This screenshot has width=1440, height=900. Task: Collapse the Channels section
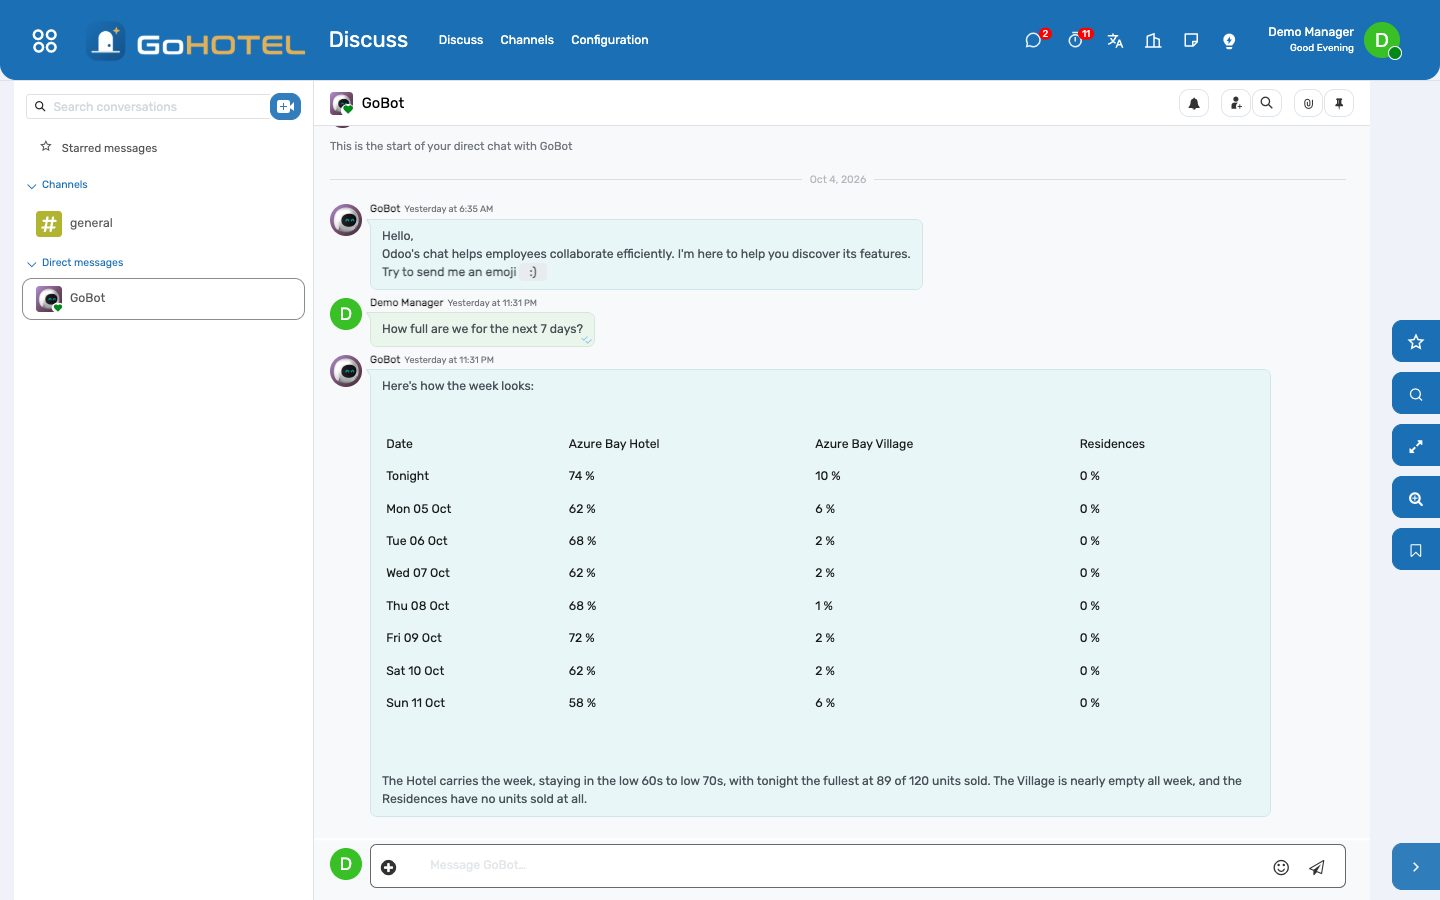(x=57, y=185)
